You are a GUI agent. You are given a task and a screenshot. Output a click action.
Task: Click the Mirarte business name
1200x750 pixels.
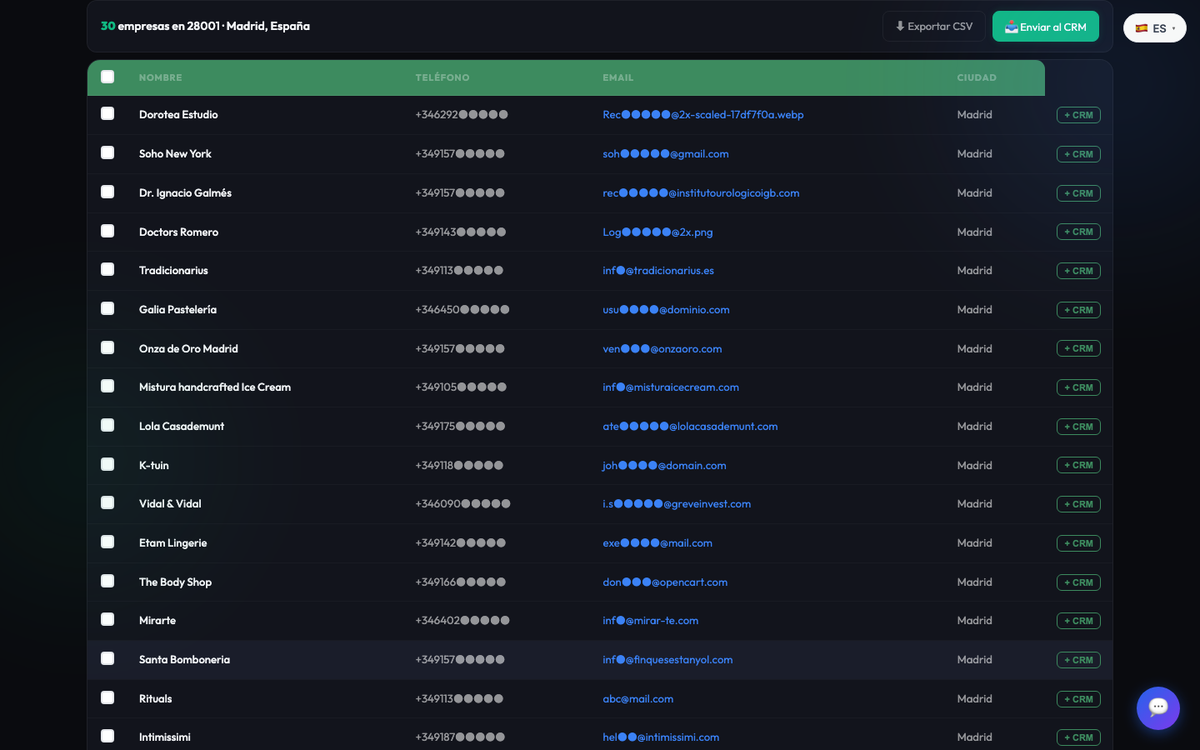pos(157,621)
